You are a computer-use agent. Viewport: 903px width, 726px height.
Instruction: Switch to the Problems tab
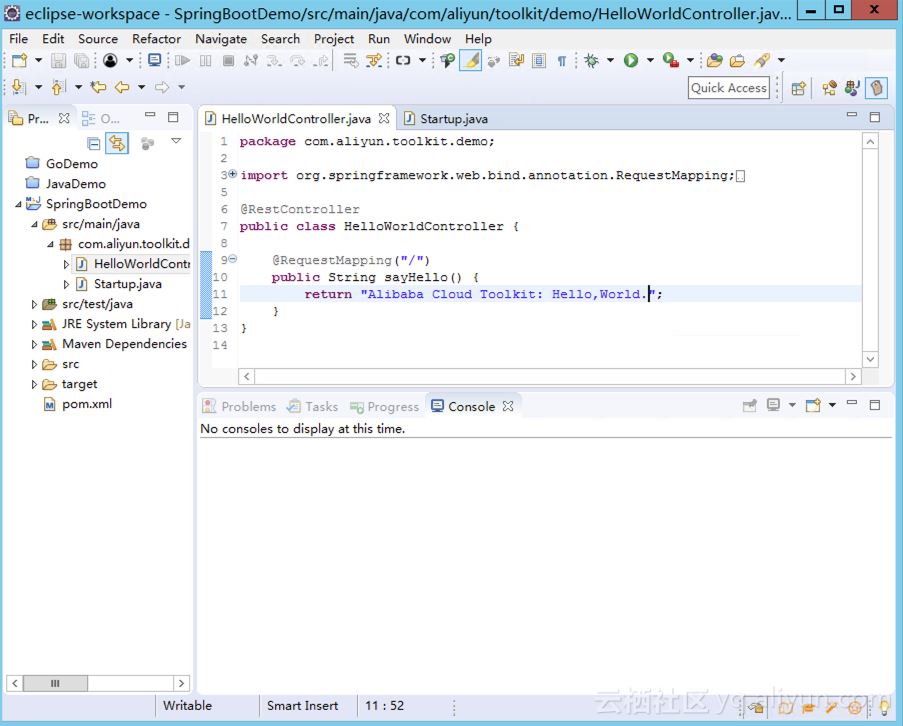240,406
